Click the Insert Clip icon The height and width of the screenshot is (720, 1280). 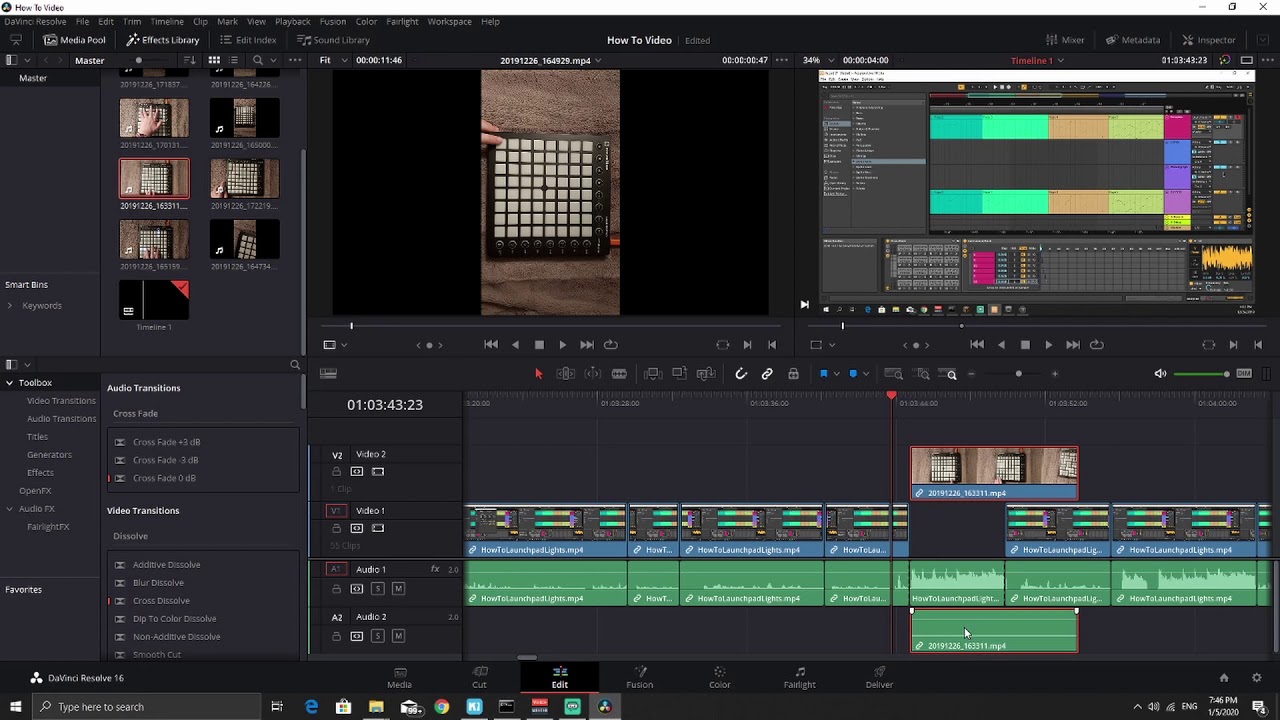coord(653,374)
